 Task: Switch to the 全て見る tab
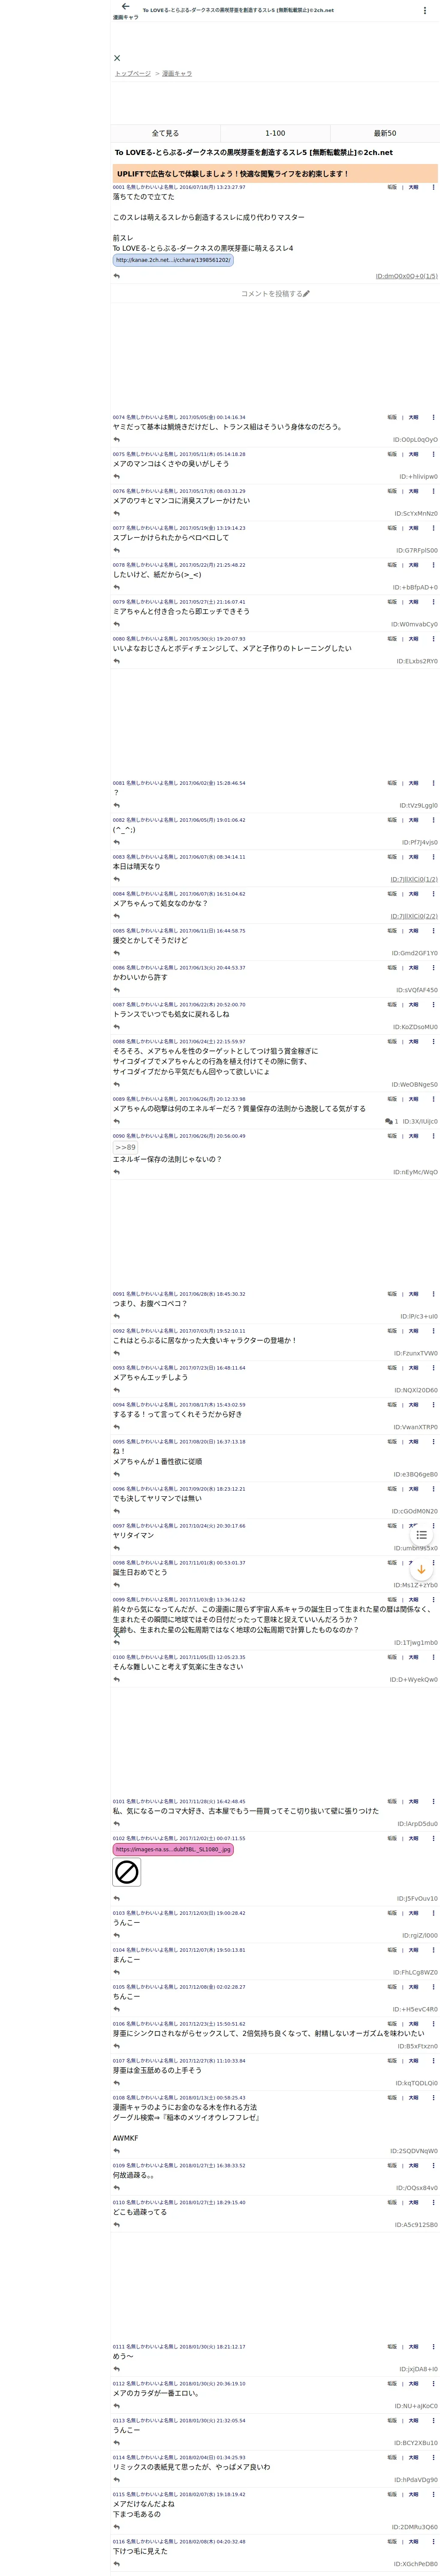pos(165,133)
